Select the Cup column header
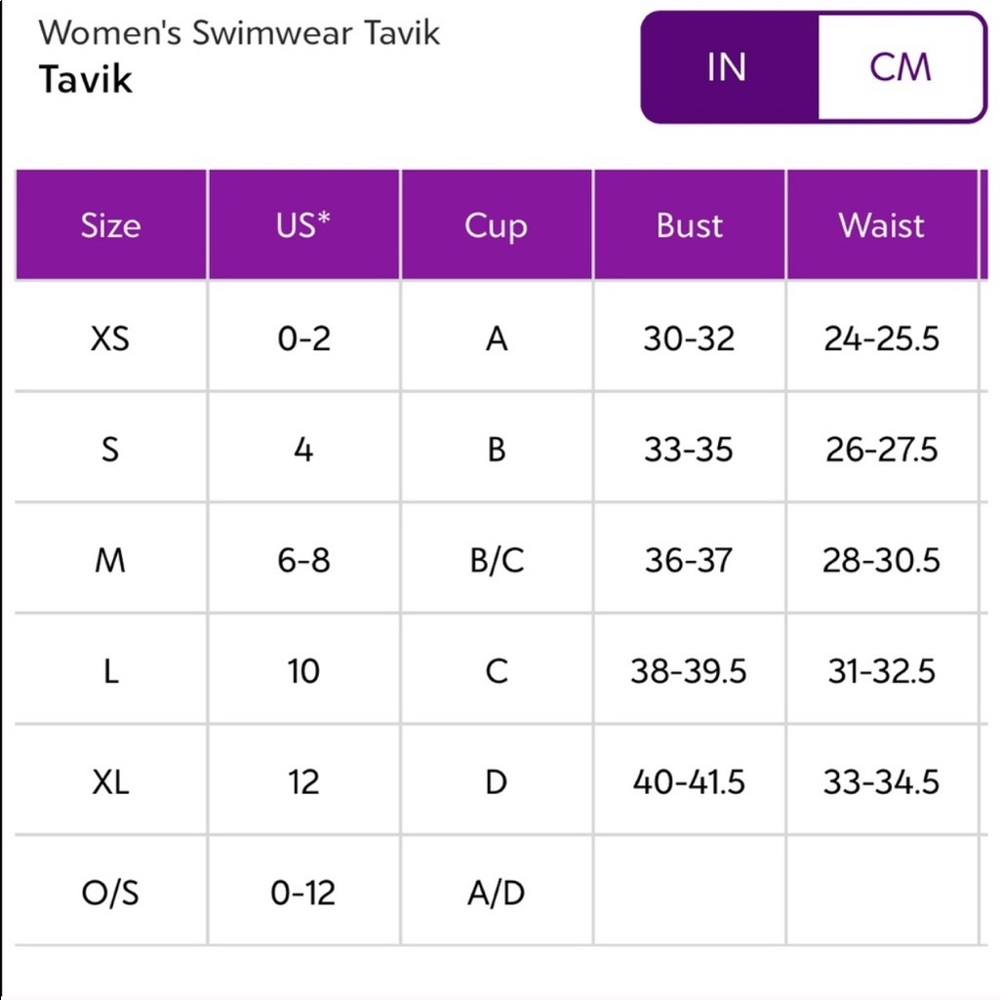This screenshot has width=1000, height=1000. pos(496,224)
